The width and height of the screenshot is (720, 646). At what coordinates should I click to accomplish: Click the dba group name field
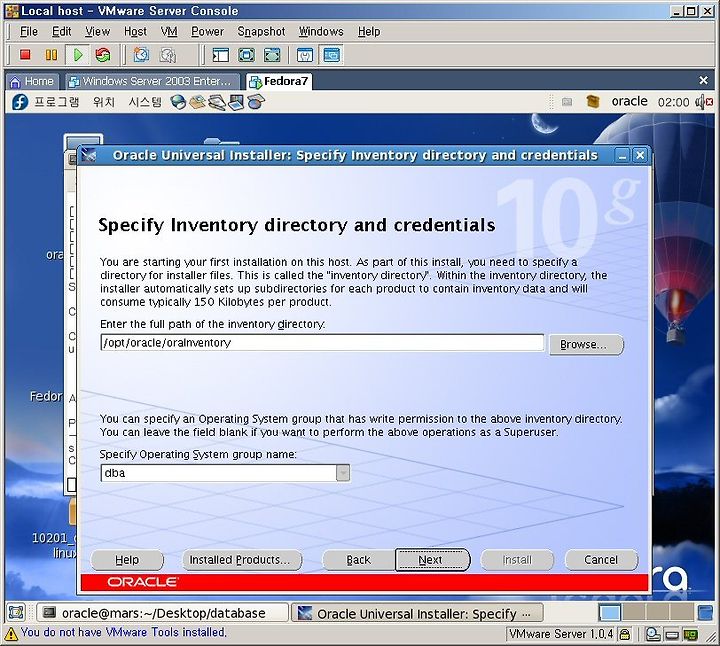point(219,473)
